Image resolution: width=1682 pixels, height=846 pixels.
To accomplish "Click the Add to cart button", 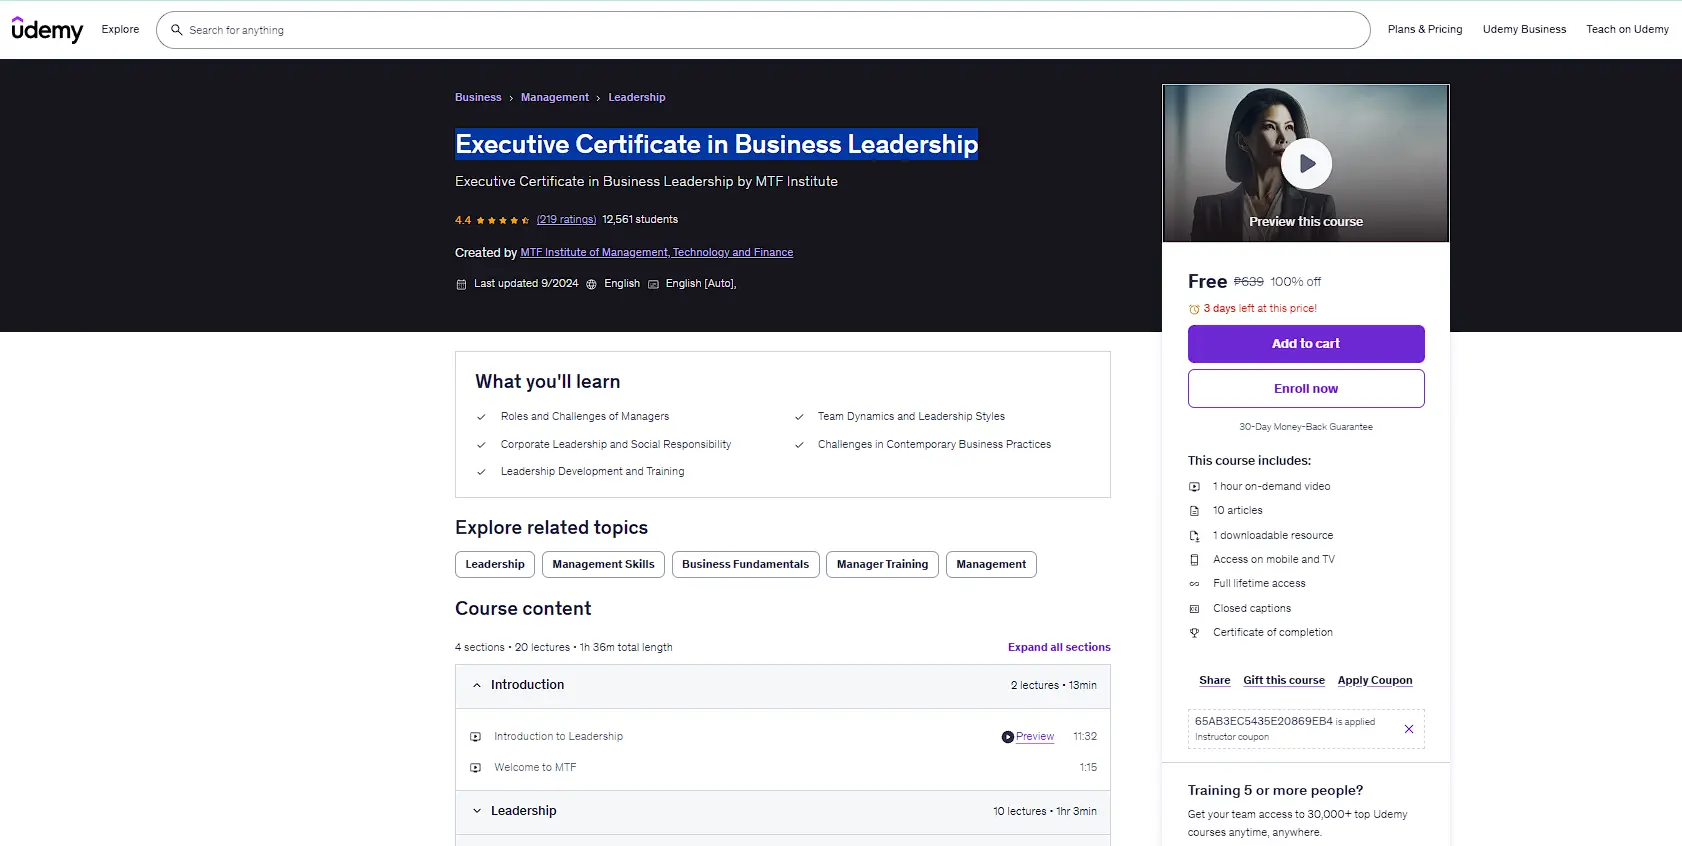I will (x=1306, y=344).
